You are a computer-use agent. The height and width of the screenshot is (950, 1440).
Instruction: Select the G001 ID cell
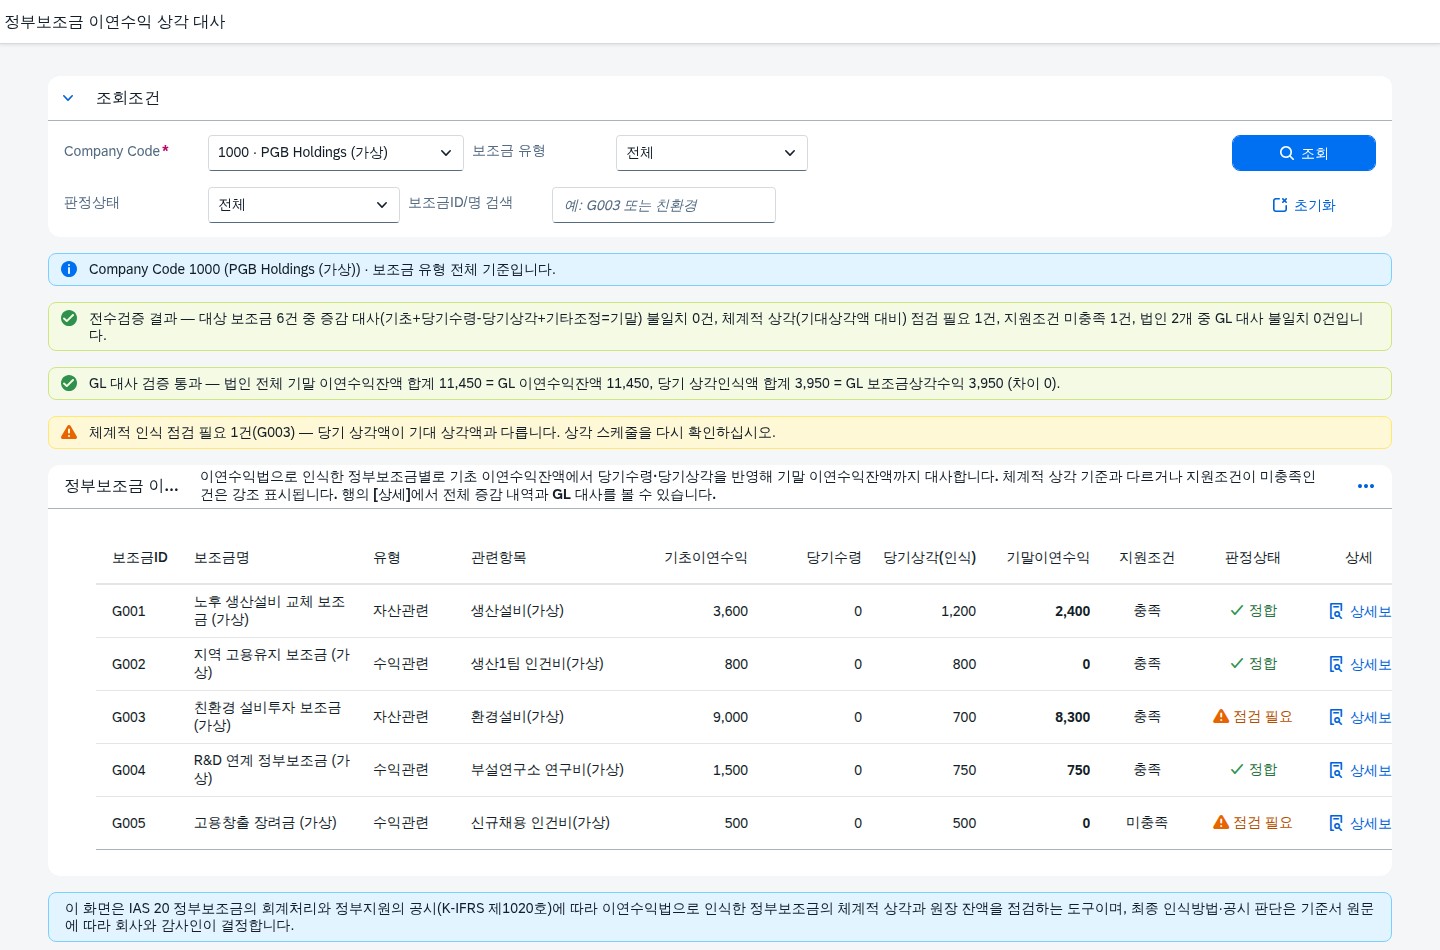(129, 611)
